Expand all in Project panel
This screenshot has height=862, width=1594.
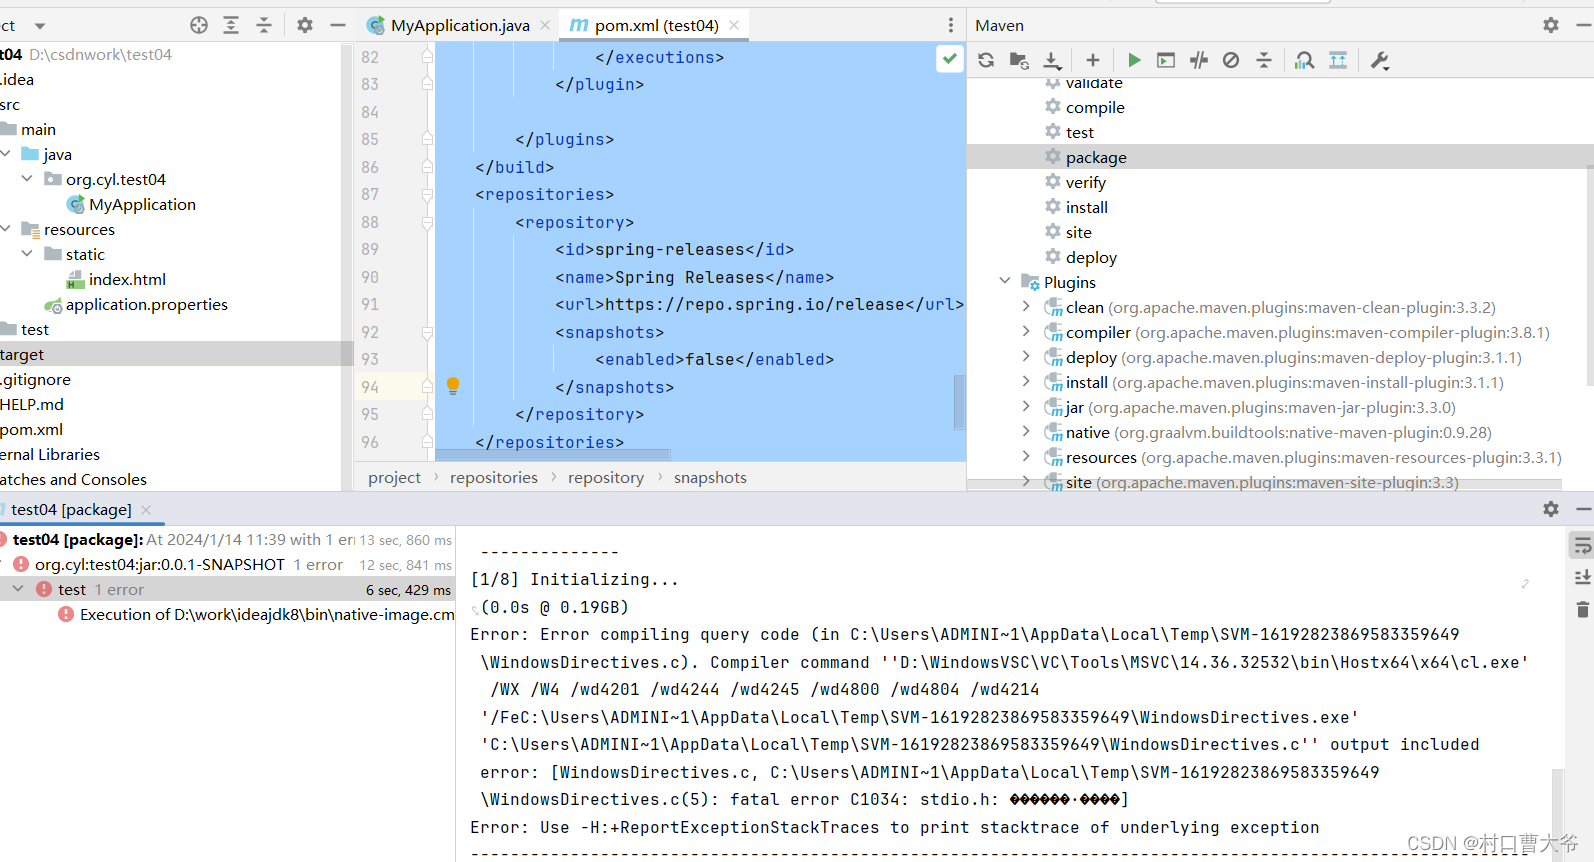[x=231, y=25]
